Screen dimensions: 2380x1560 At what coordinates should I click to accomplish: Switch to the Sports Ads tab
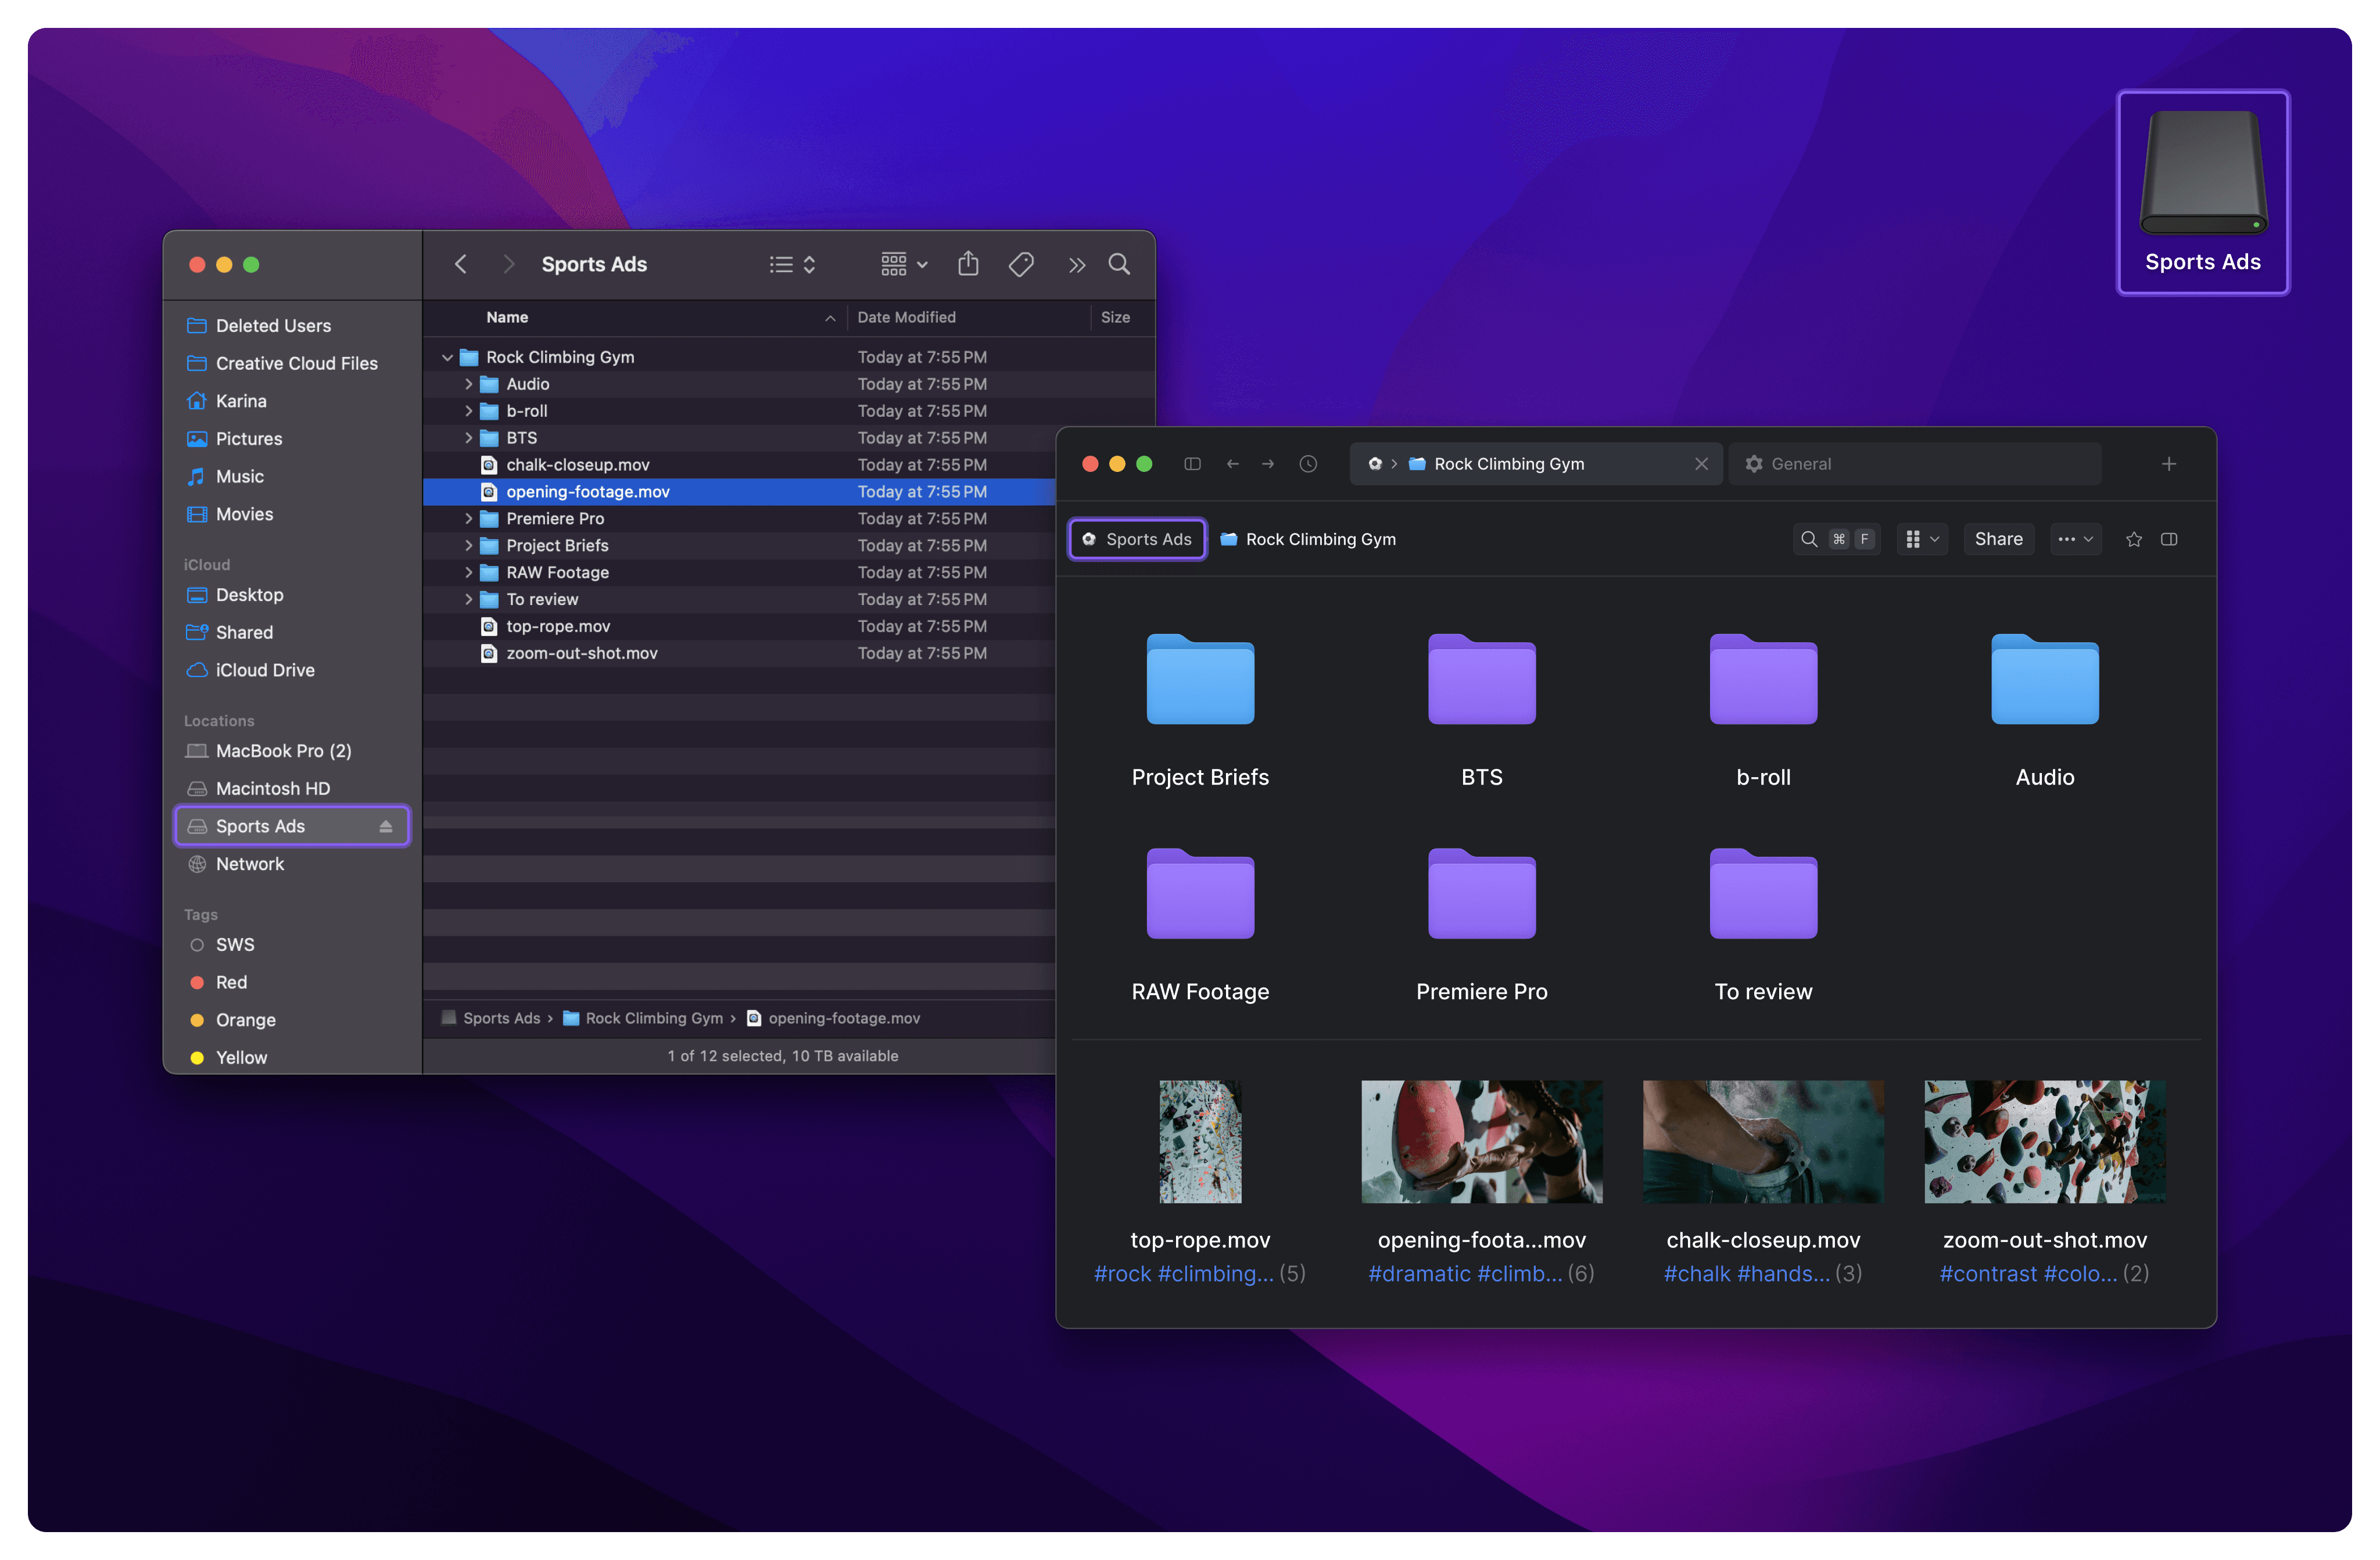(x=1137, y=539)
